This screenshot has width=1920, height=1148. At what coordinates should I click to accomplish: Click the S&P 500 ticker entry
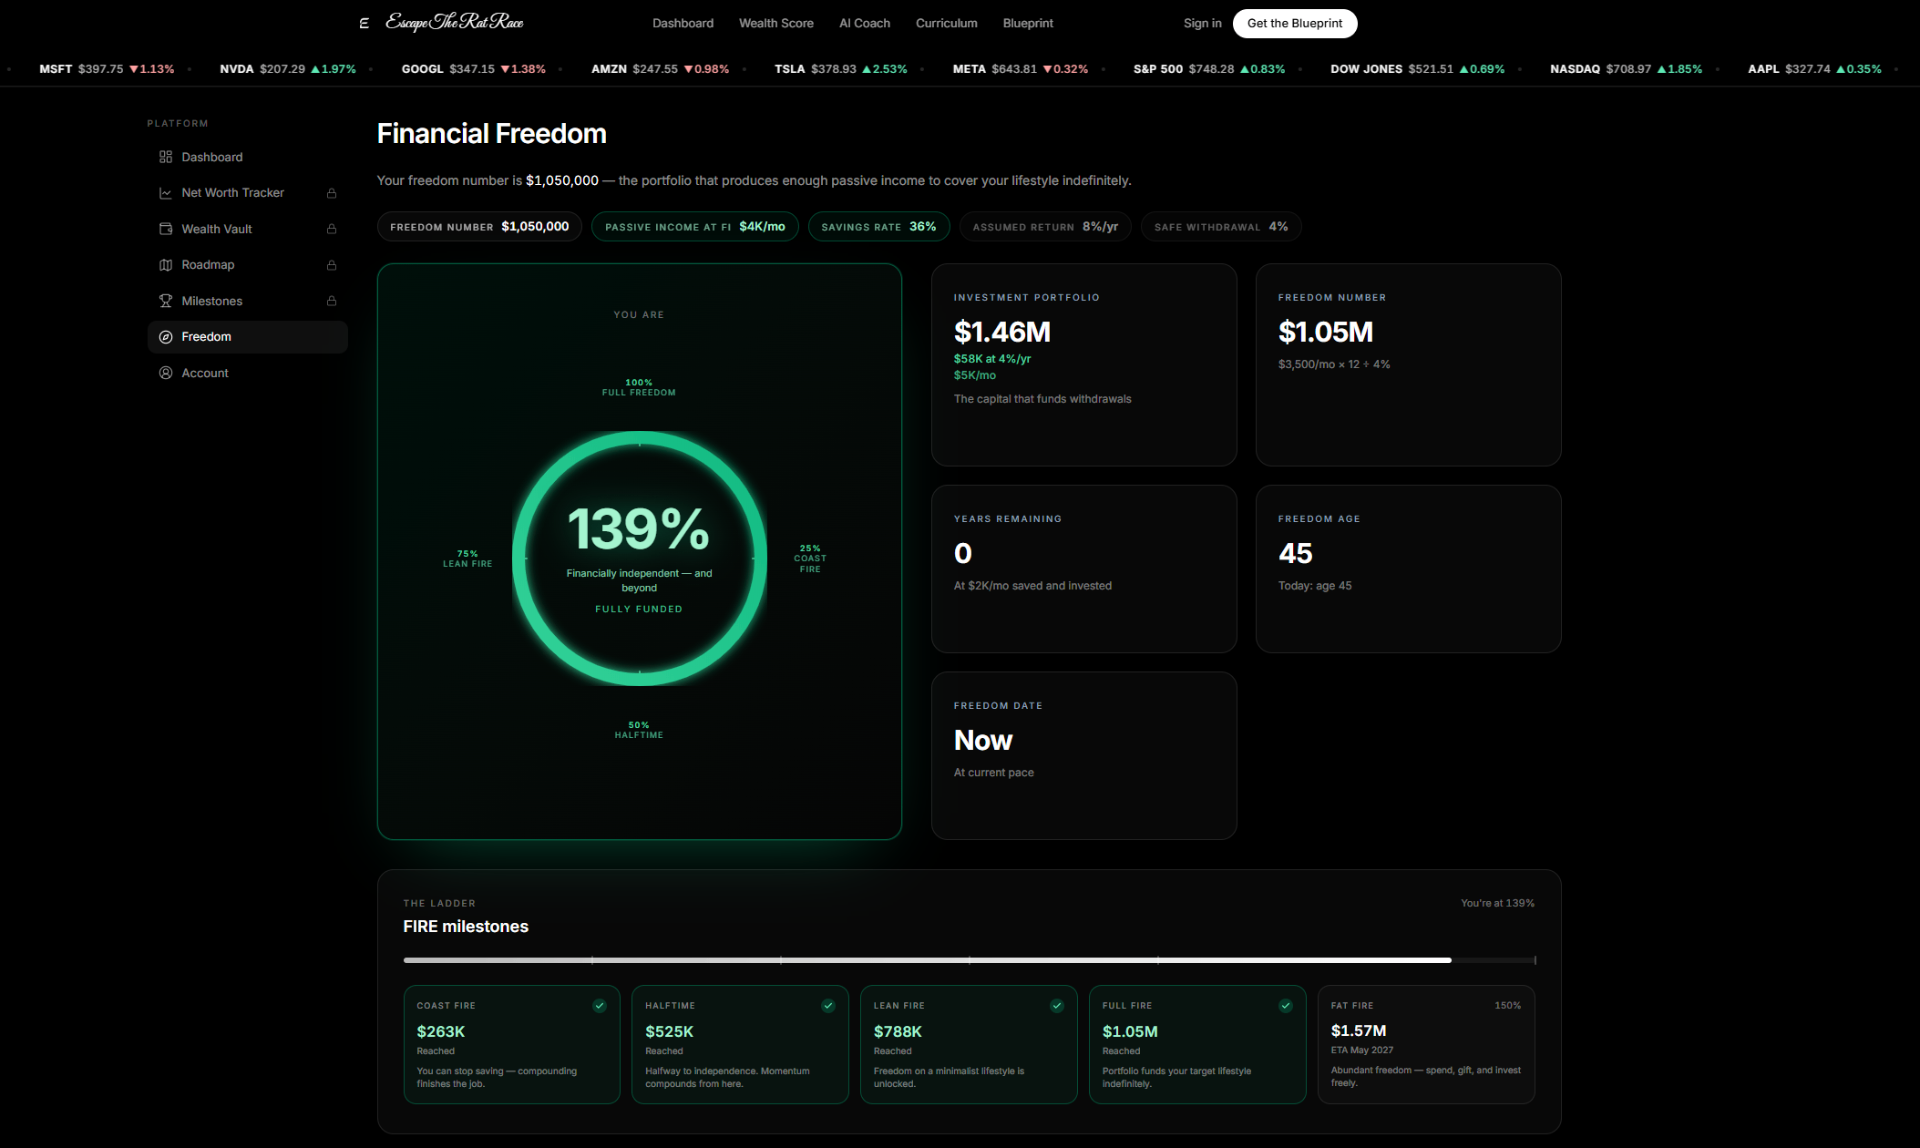pos(1209,69)
